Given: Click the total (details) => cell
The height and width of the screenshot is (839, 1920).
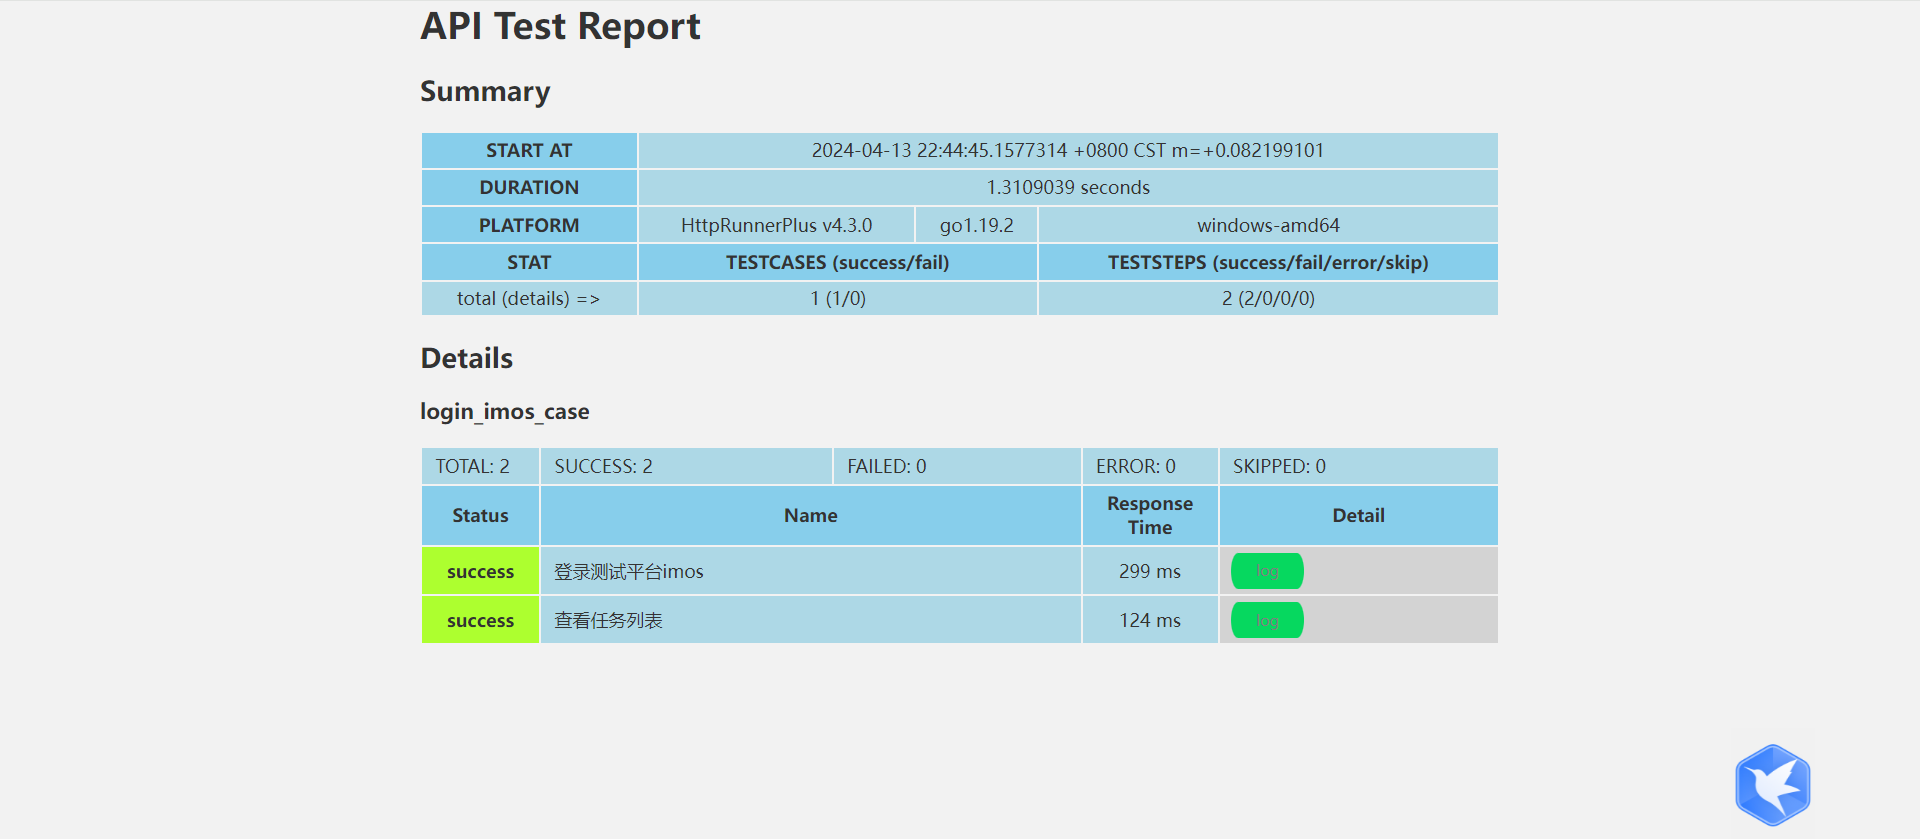Looking at the screenshot, I should 529,298.
